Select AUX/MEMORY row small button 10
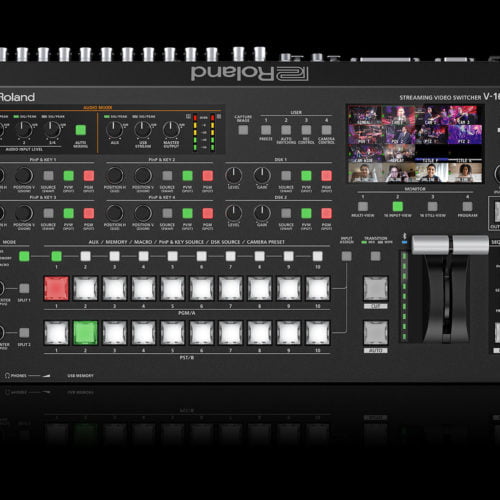 tap(318, 256)
